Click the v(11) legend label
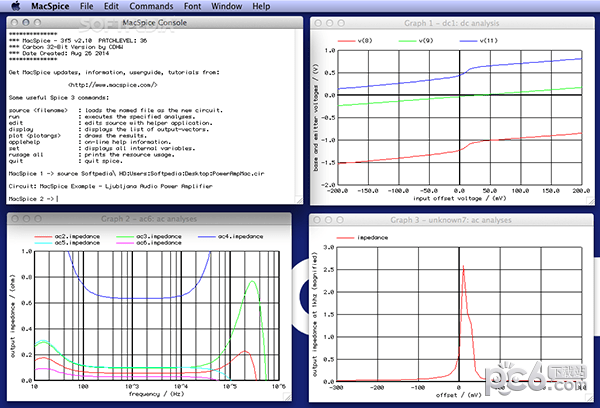Viewport: 600px width, 408px height. pos(489,41)
